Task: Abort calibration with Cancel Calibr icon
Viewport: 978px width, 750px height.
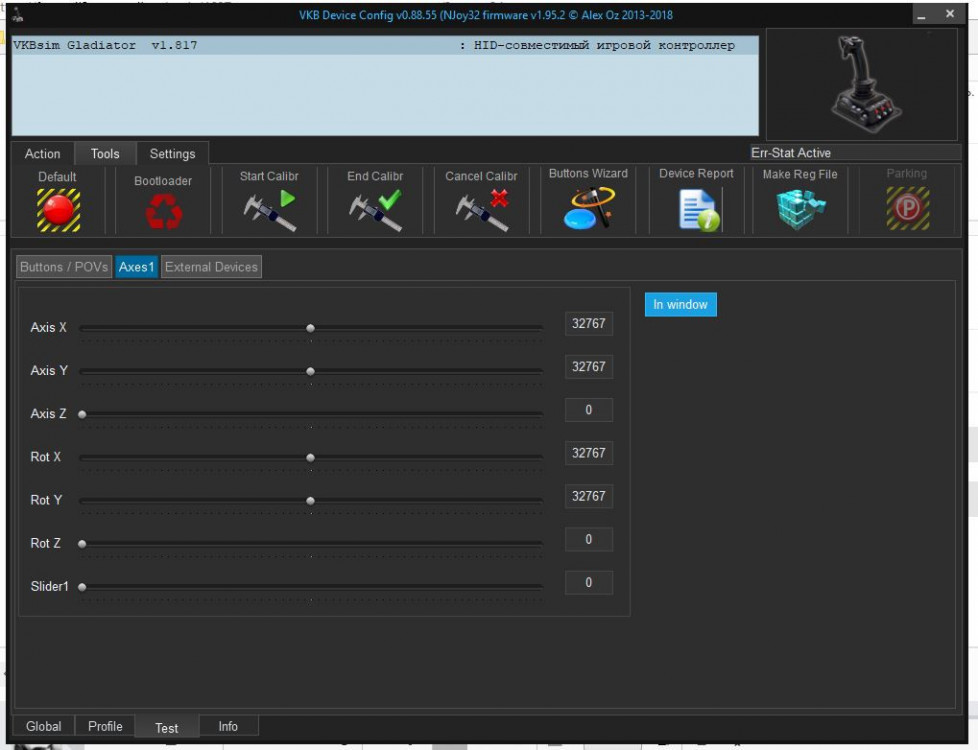Action: coord(482,210)
